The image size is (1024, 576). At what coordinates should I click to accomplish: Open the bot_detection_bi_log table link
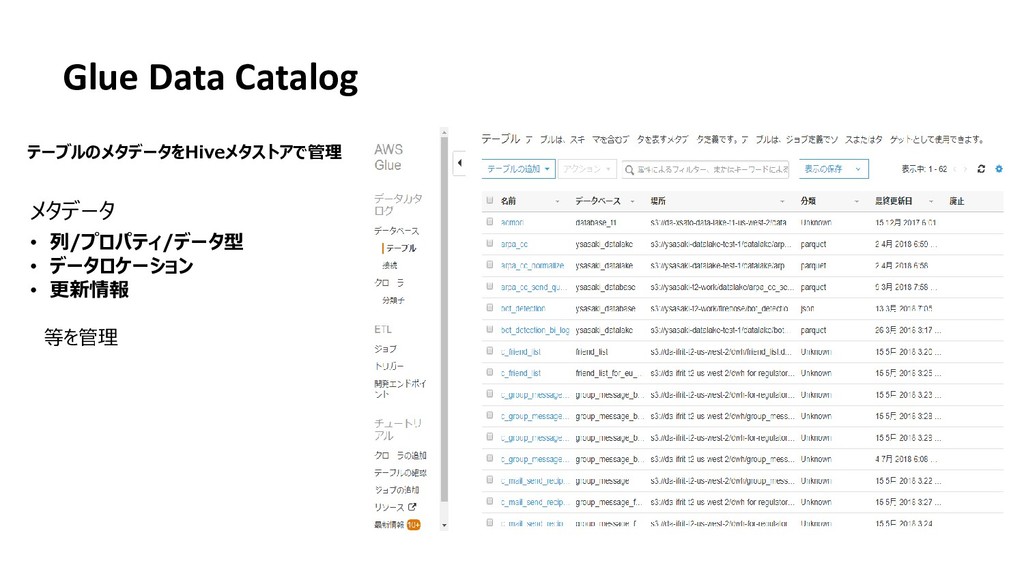[535, 330]
